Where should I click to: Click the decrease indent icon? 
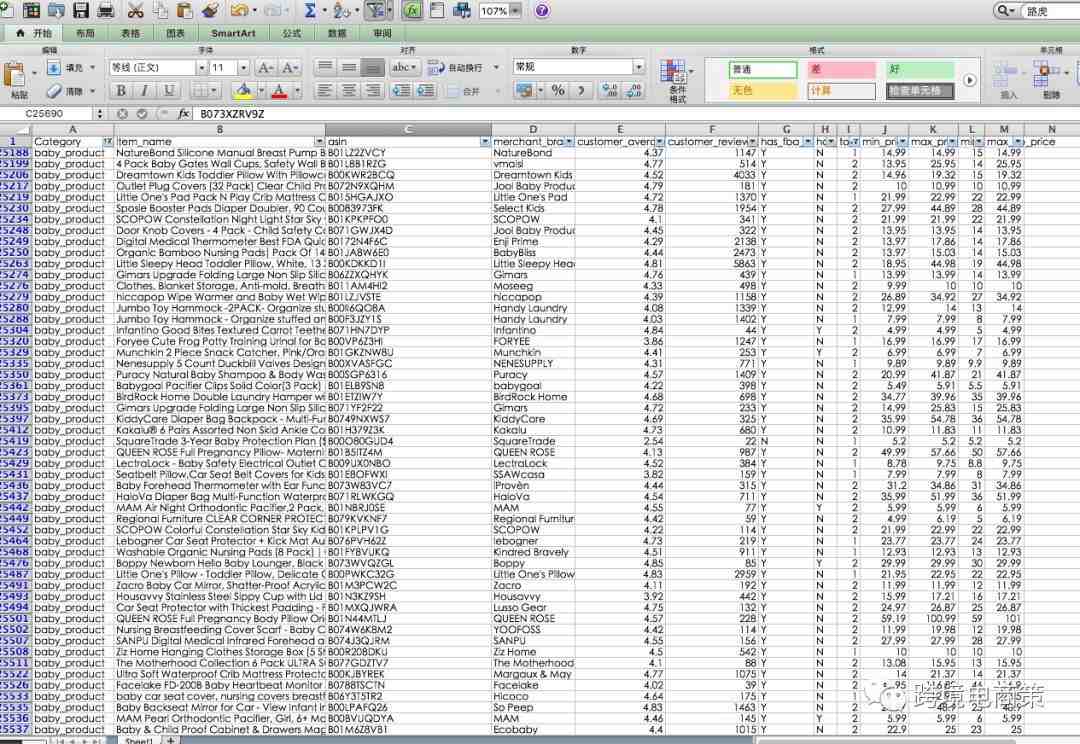pyautogui.click(x=401, y=90)
